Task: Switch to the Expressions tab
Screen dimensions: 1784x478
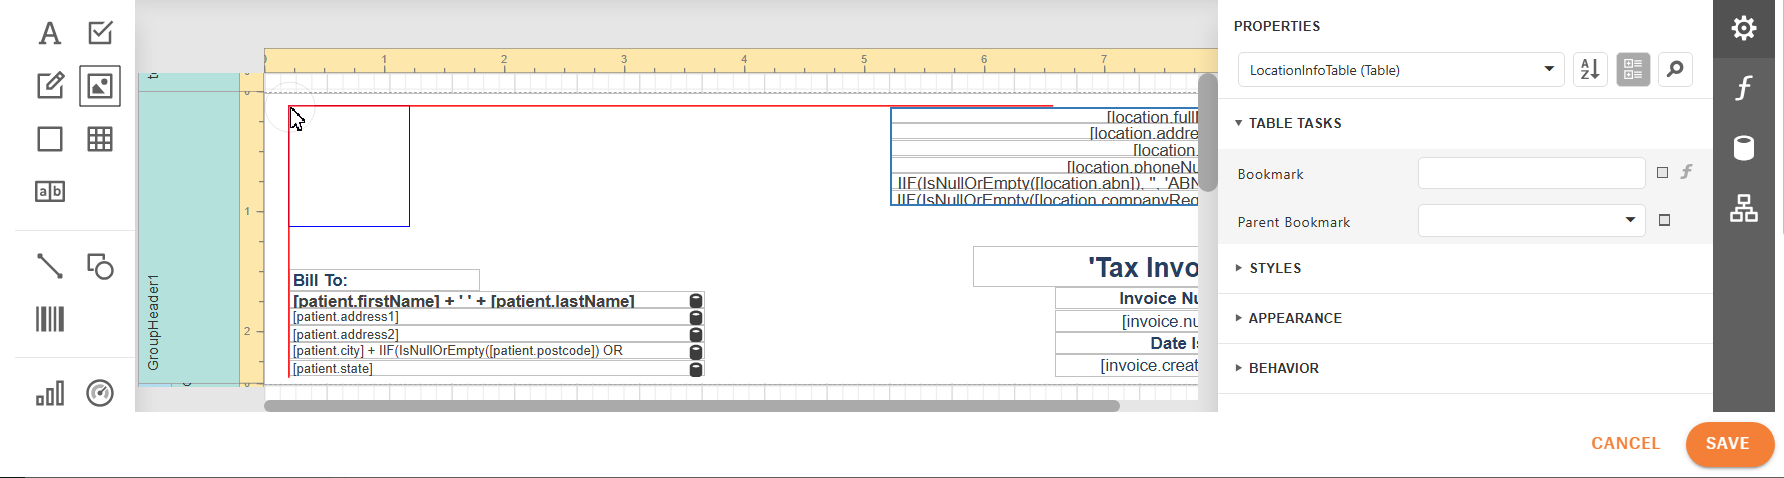Action: [x=1743, y=88]
